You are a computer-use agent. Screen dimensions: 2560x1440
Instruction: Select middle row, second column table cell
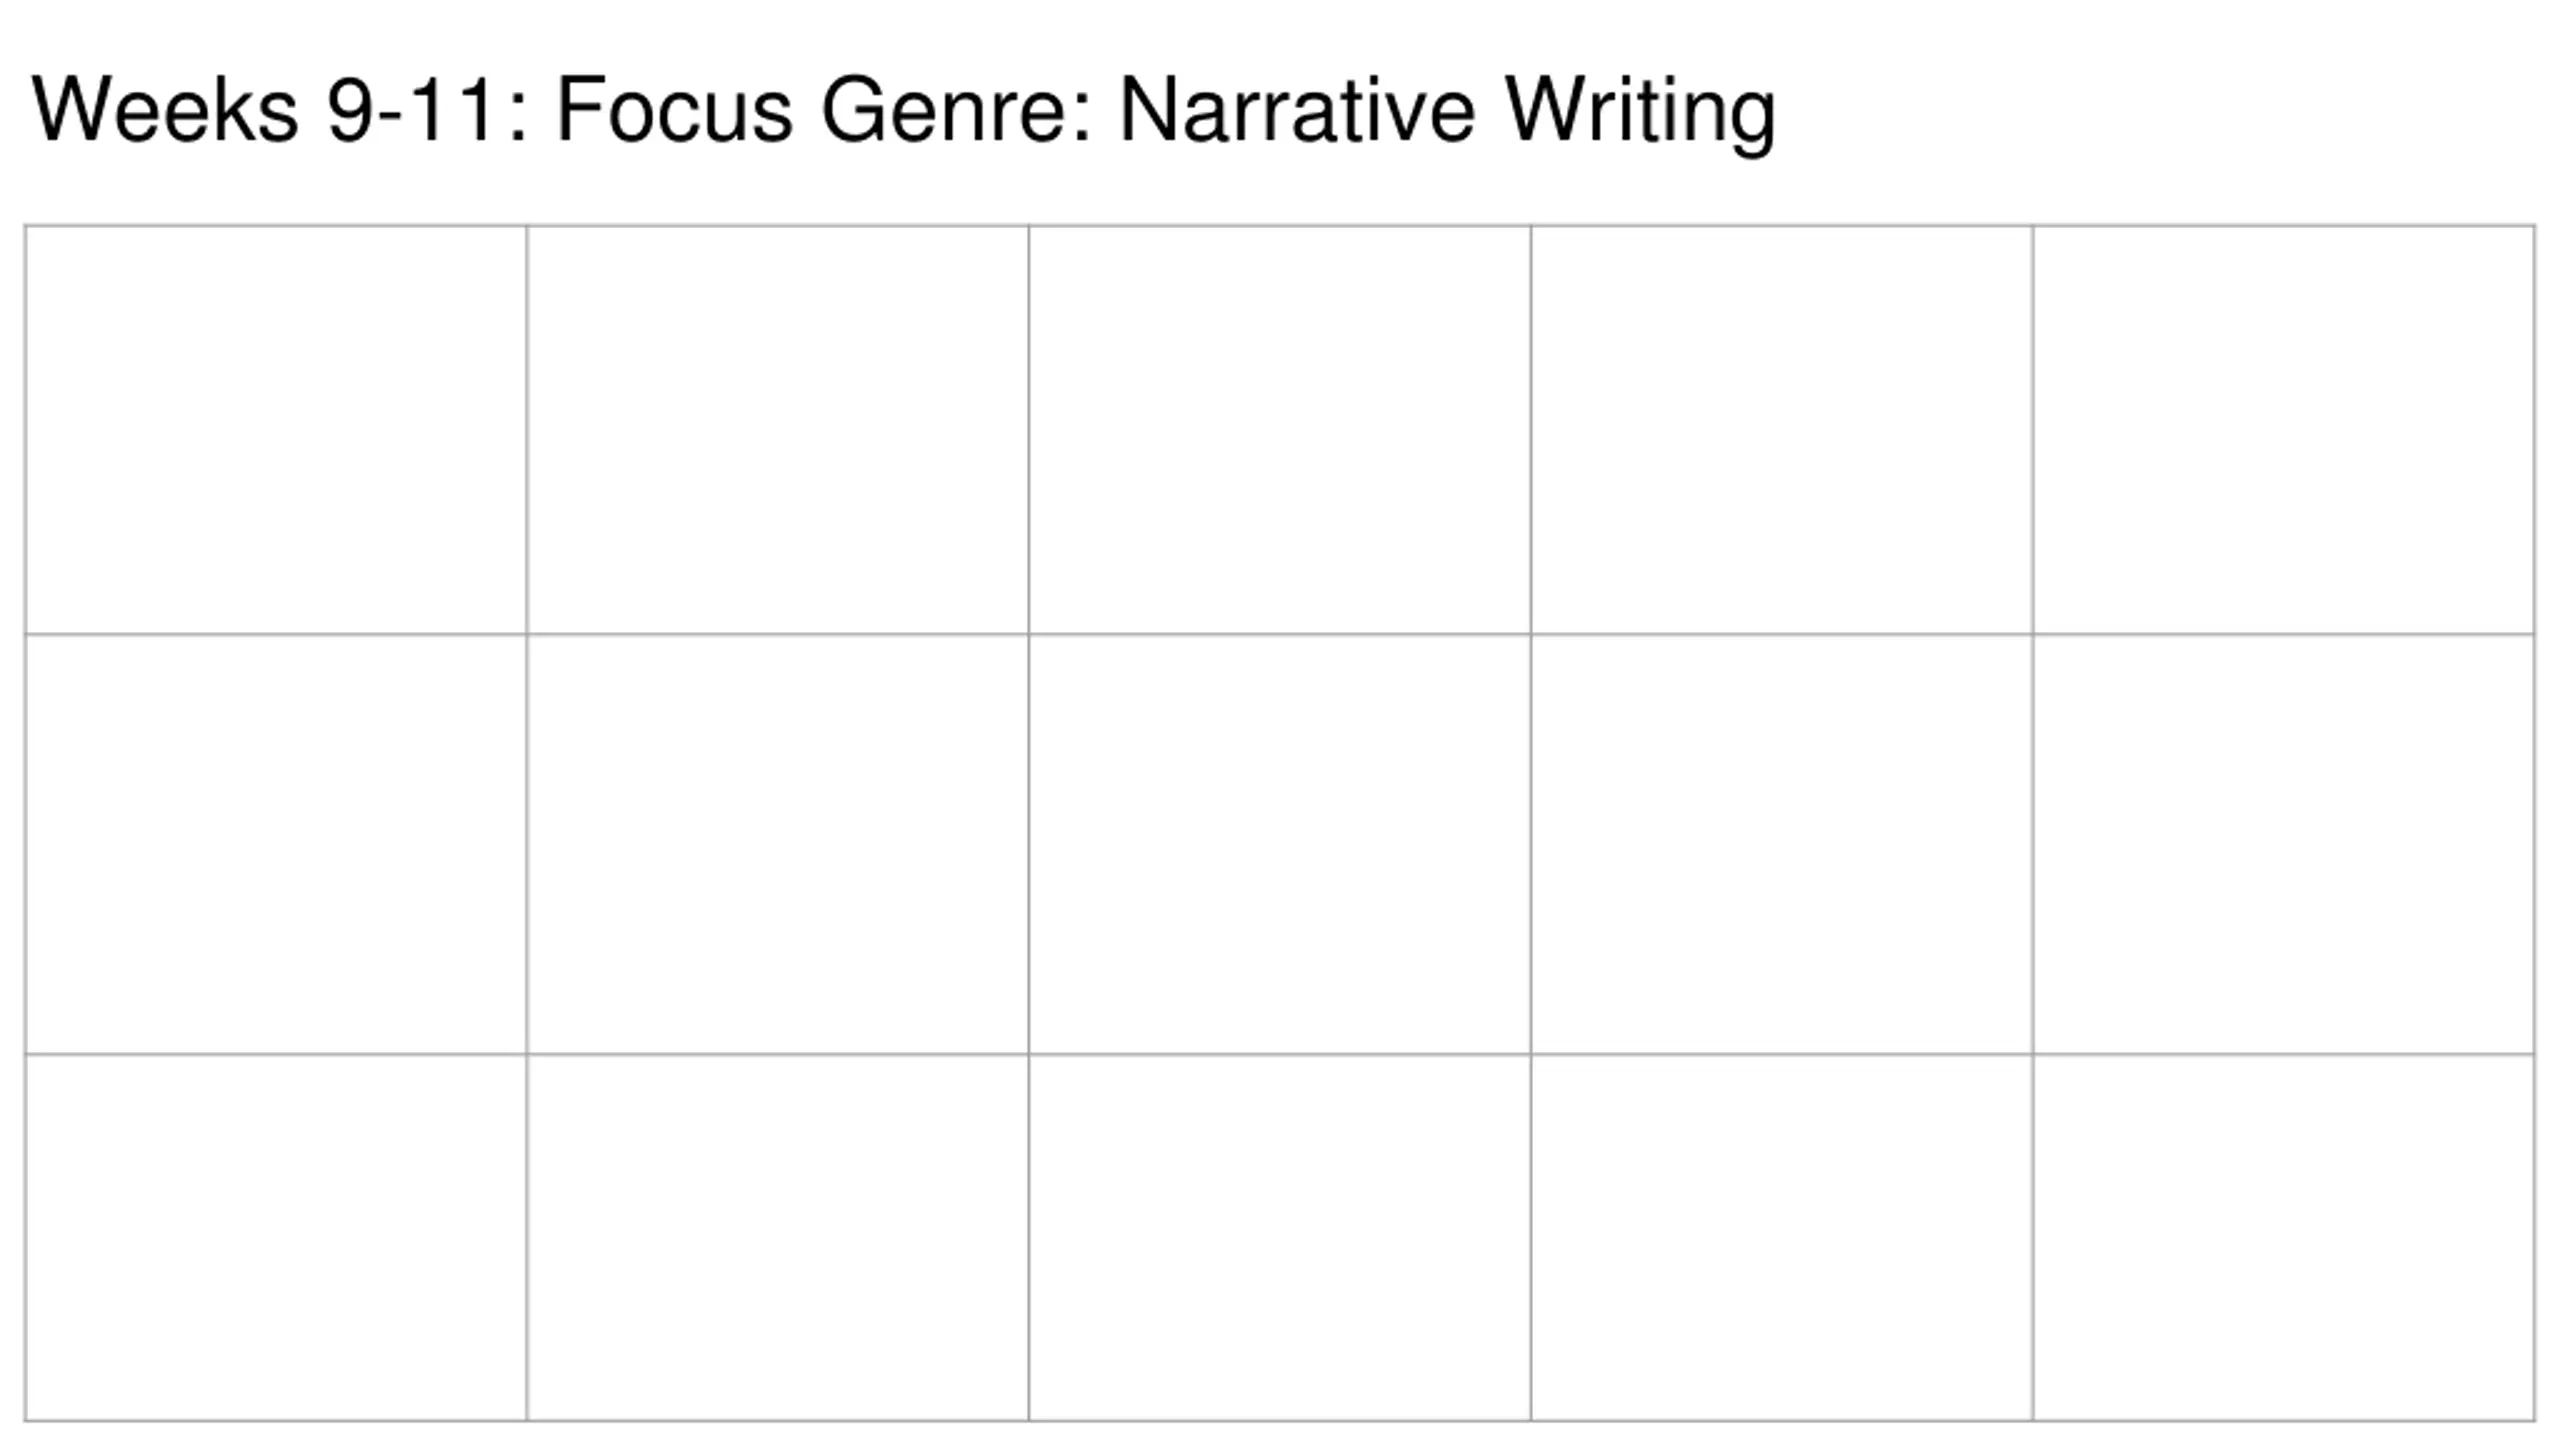[778, 844]
